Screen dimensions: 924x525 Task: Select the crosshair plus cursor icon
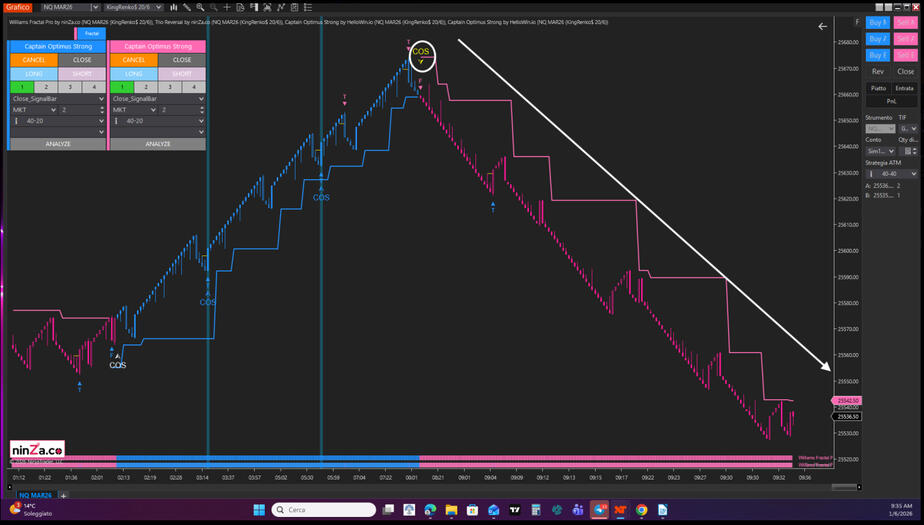[227, 7]
